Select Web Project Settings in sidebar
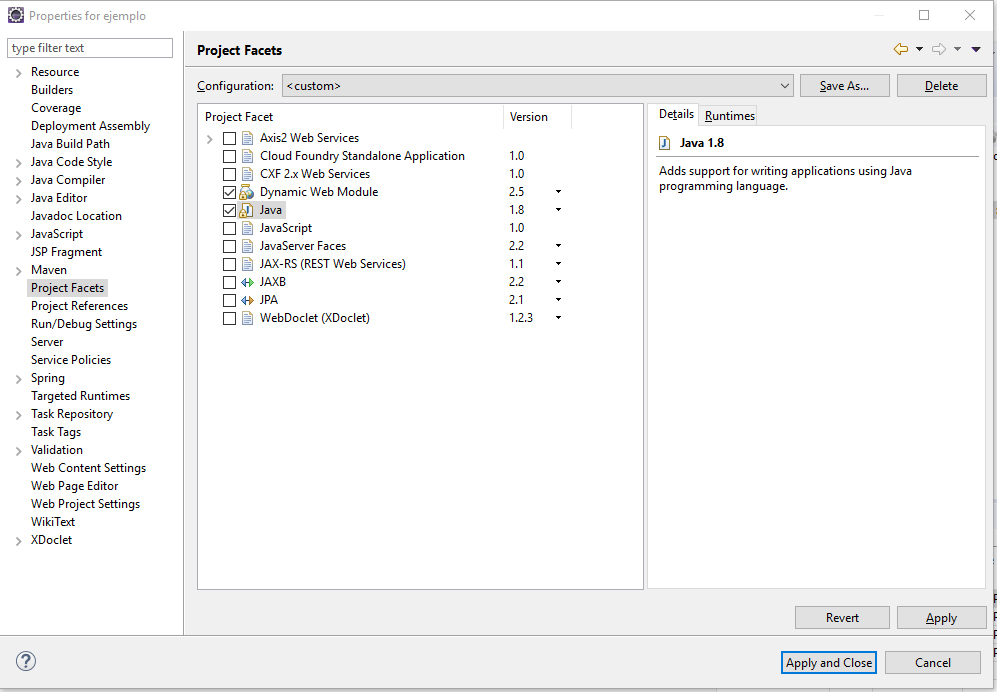The width and height of the screenshot is (997, 692). pos(85,504)
